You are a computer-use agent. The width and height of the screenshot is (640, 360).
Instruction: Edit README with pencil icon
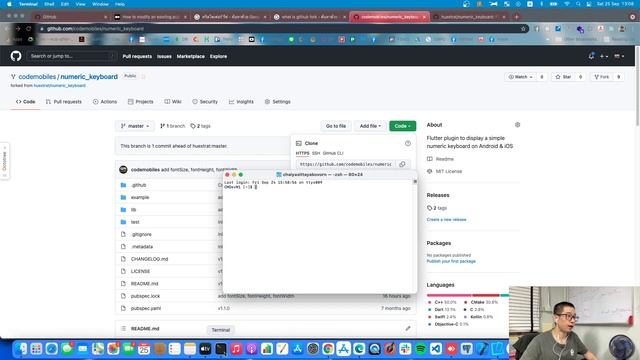coord(408,328)
